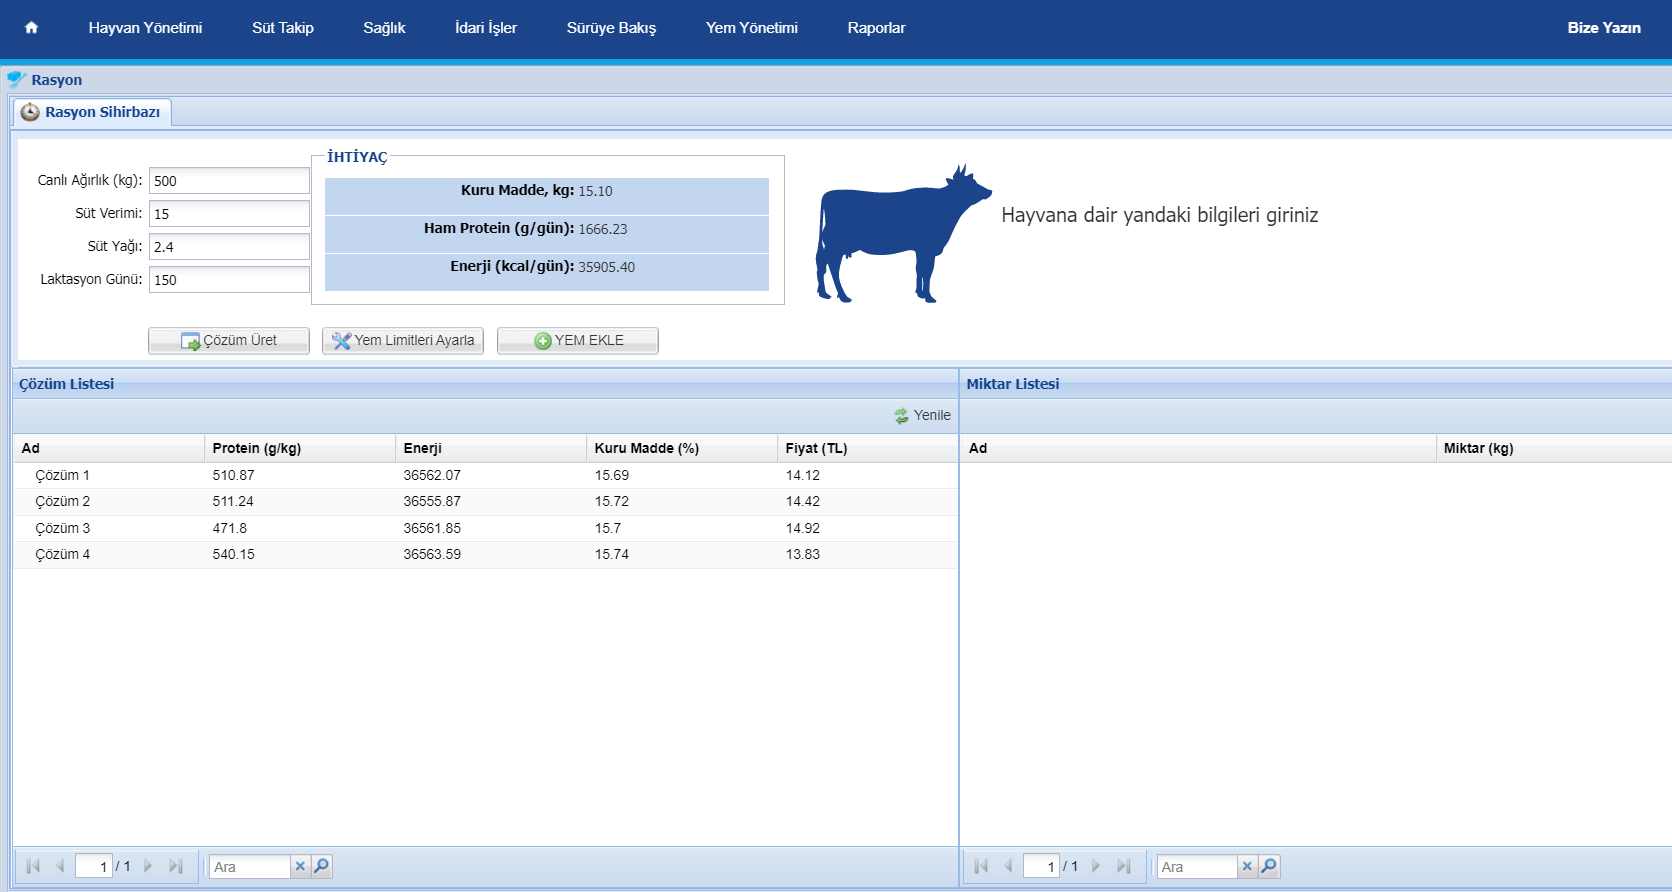Click the Süt Yağı input field
The width and height of the screenshot is (1672, 892).
pos(229,247)
